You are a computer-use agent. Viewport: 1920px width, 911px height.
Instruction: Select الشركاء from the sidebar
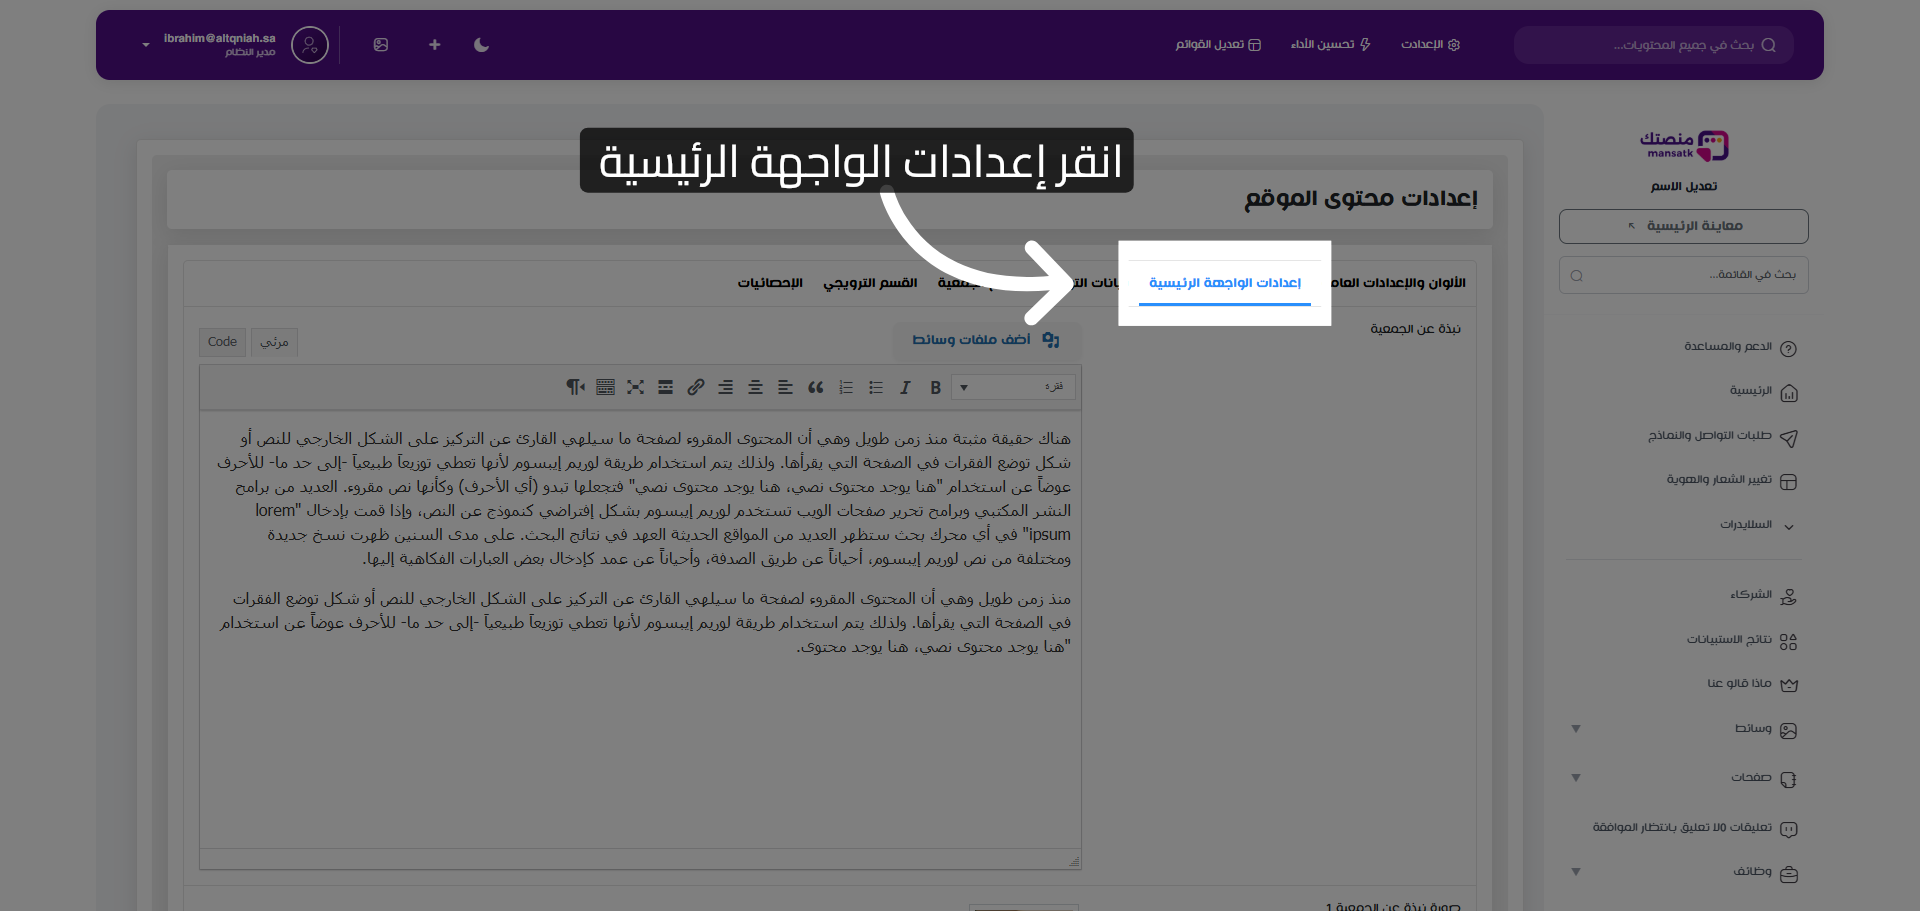click(x=1752, y=594)
